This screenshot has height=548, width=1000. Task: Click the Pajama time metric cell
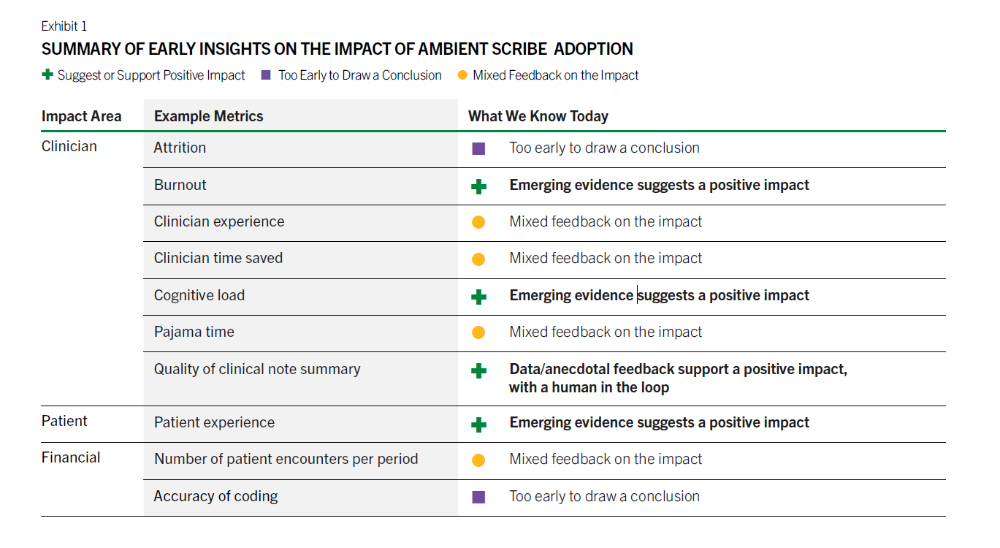click(x=194, y=332)
